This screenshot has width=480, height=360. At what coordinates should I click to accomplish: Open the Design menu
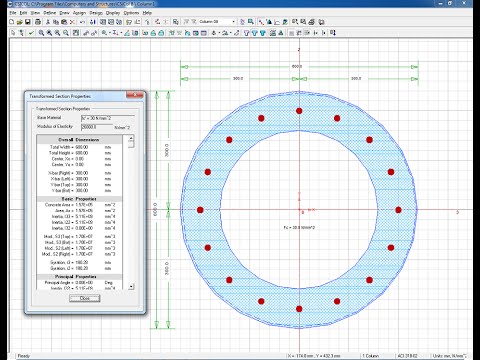[96, 13]
